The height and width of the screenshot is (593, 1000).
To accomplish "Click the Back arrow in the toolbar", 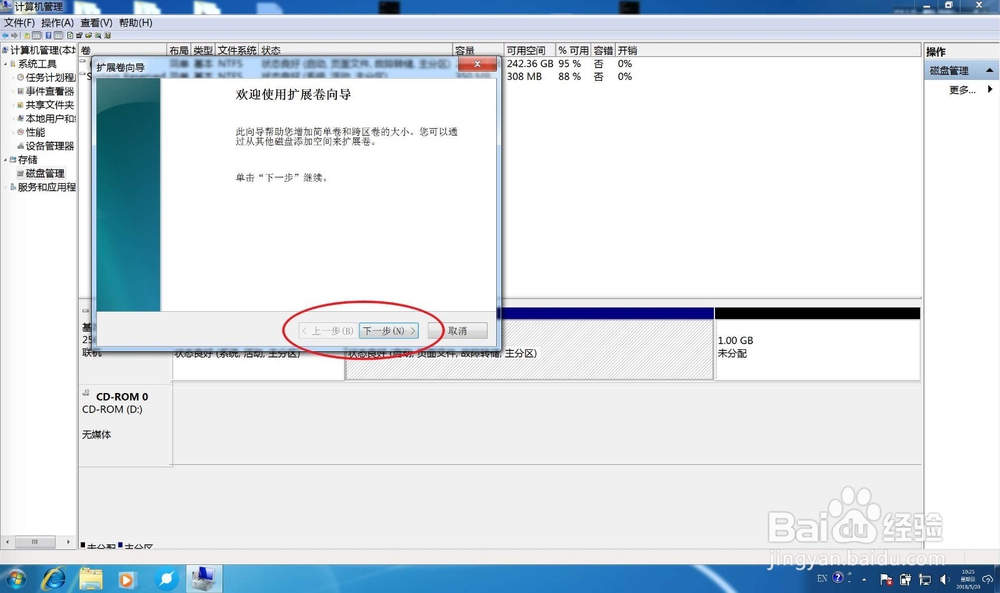I will [x=5, y=35].
